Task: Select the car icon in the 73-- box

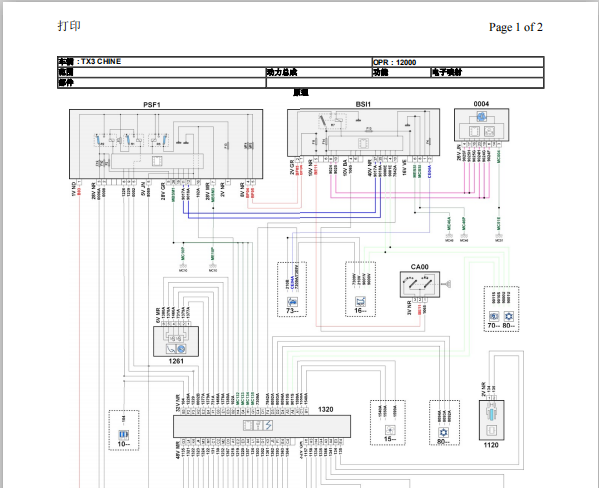Action: pos(292,302)
